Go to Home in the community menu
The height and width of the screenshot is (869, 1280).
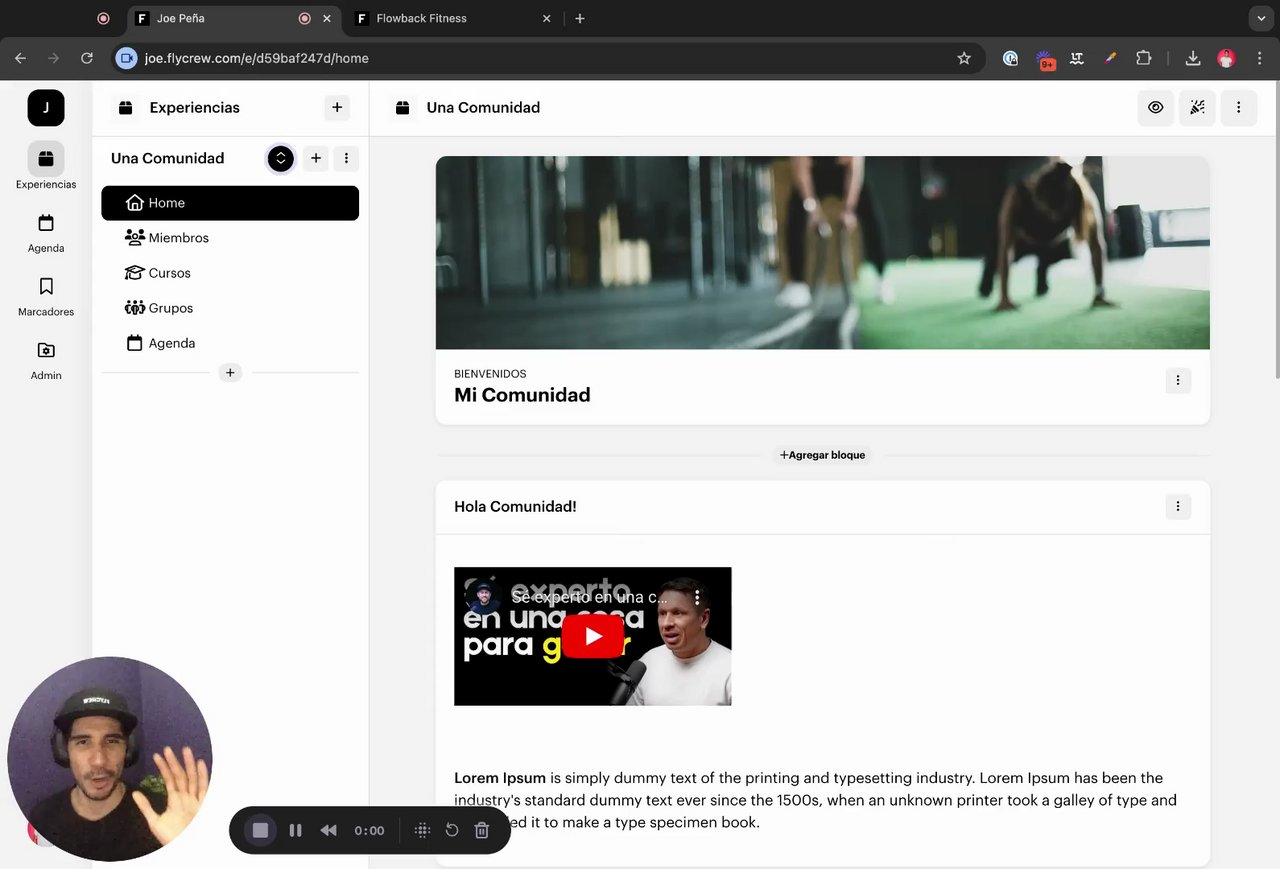[230, 203]
